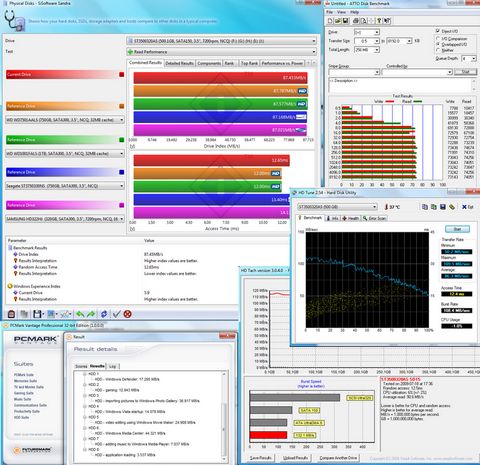This screenshot has width=480, height=465.
Task: Click the HDD Suite link in PCMark
Action: [x=21, y=417]
